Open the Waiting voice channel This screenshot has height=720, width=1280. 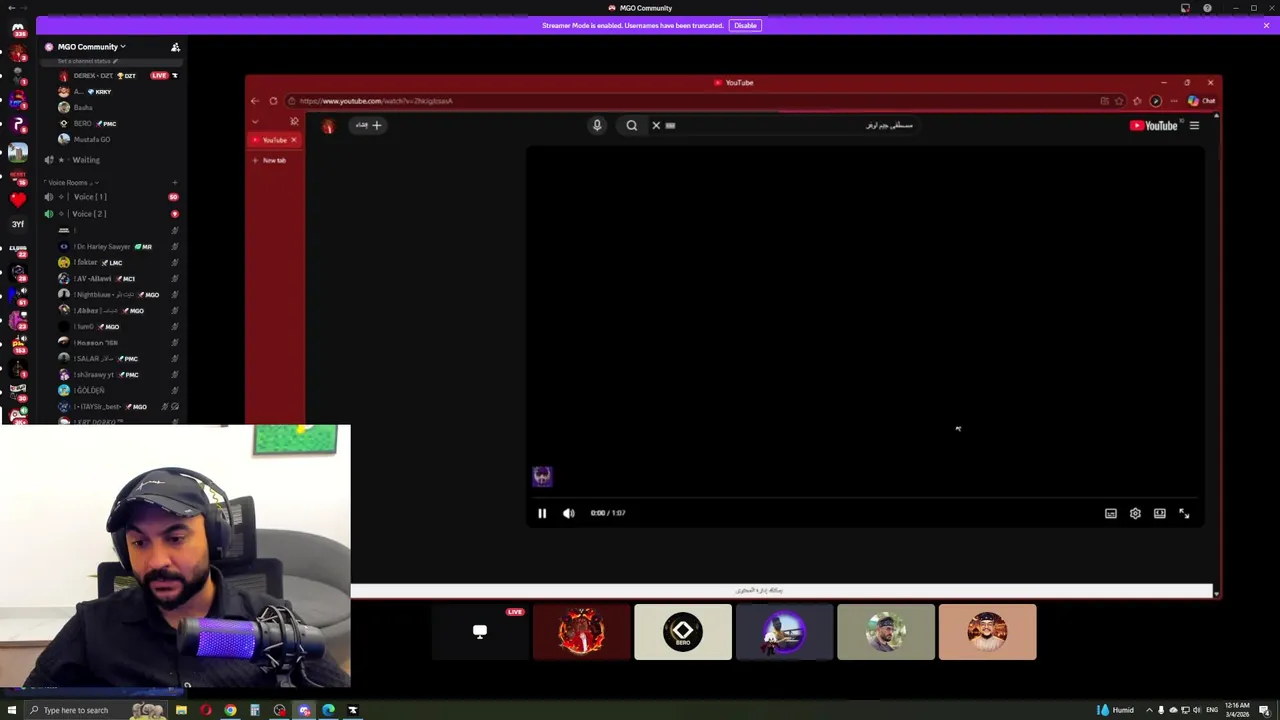tap(86, 160)
